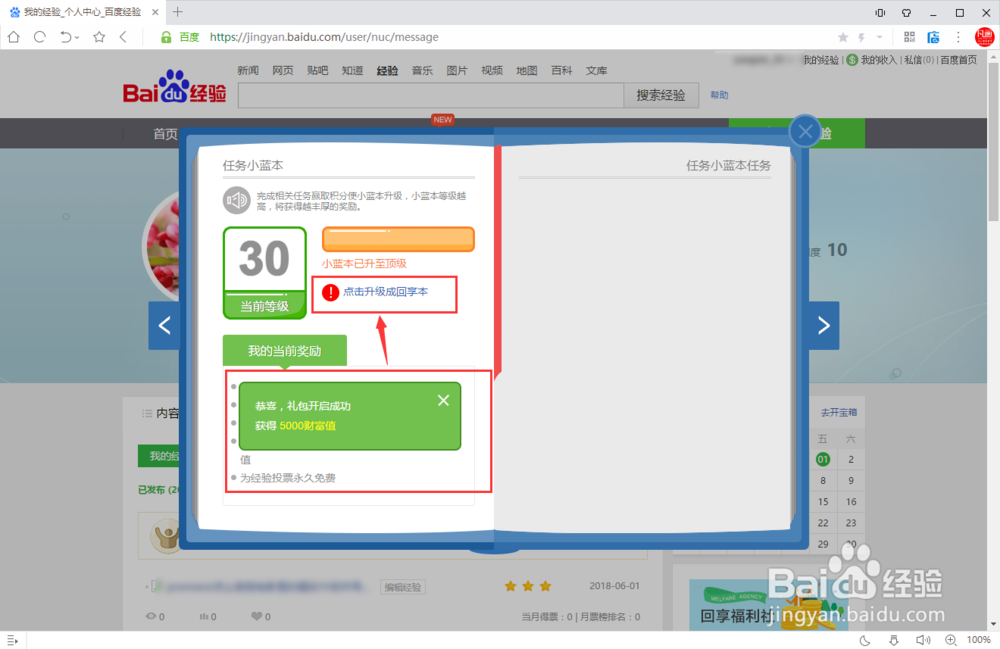Viewport: 1000px width, 649px height.
Task: Go to 百度首页 link
Action: click(959, 60)
